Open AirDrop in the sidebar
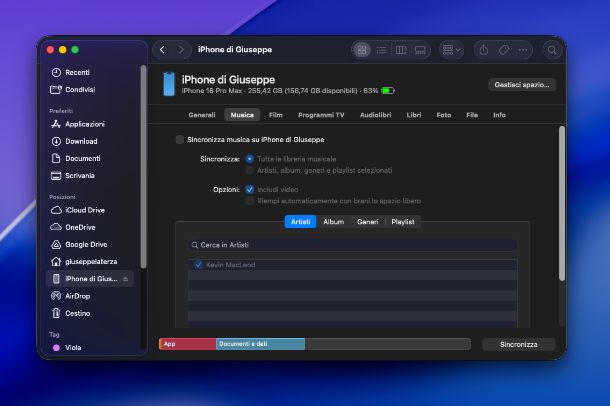Screen dimensions: 610x406 click(x=79, y=296)
